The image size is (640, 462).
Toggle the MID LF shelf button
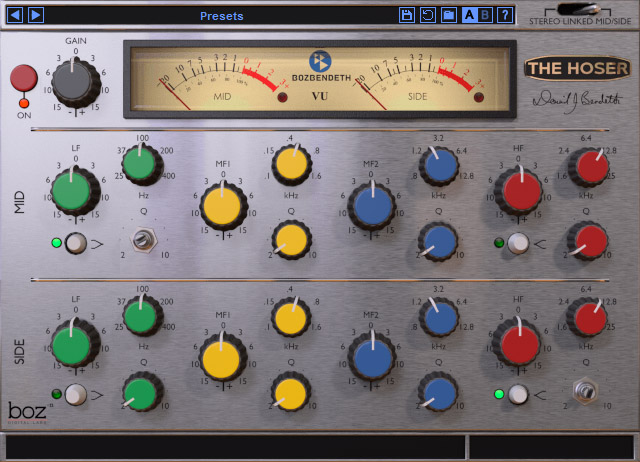tap(75, 242)
